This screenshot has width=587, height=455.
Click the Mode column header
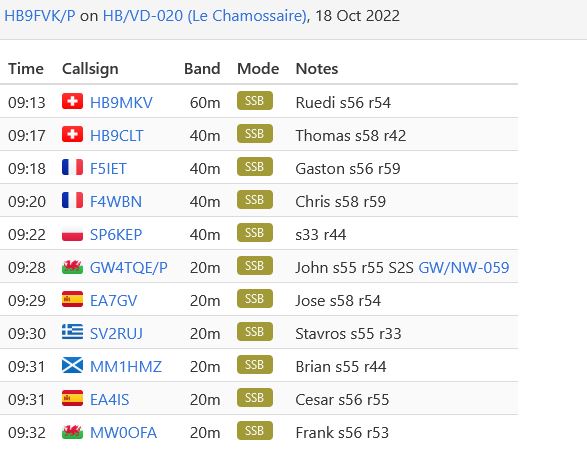(x=258, y=69)
